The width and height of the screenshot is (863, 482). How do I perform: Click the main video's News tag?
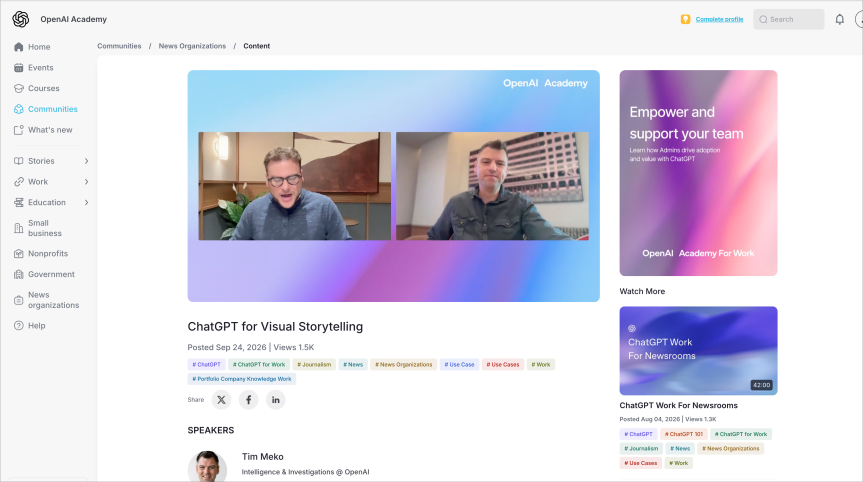[x=353, y=364]
